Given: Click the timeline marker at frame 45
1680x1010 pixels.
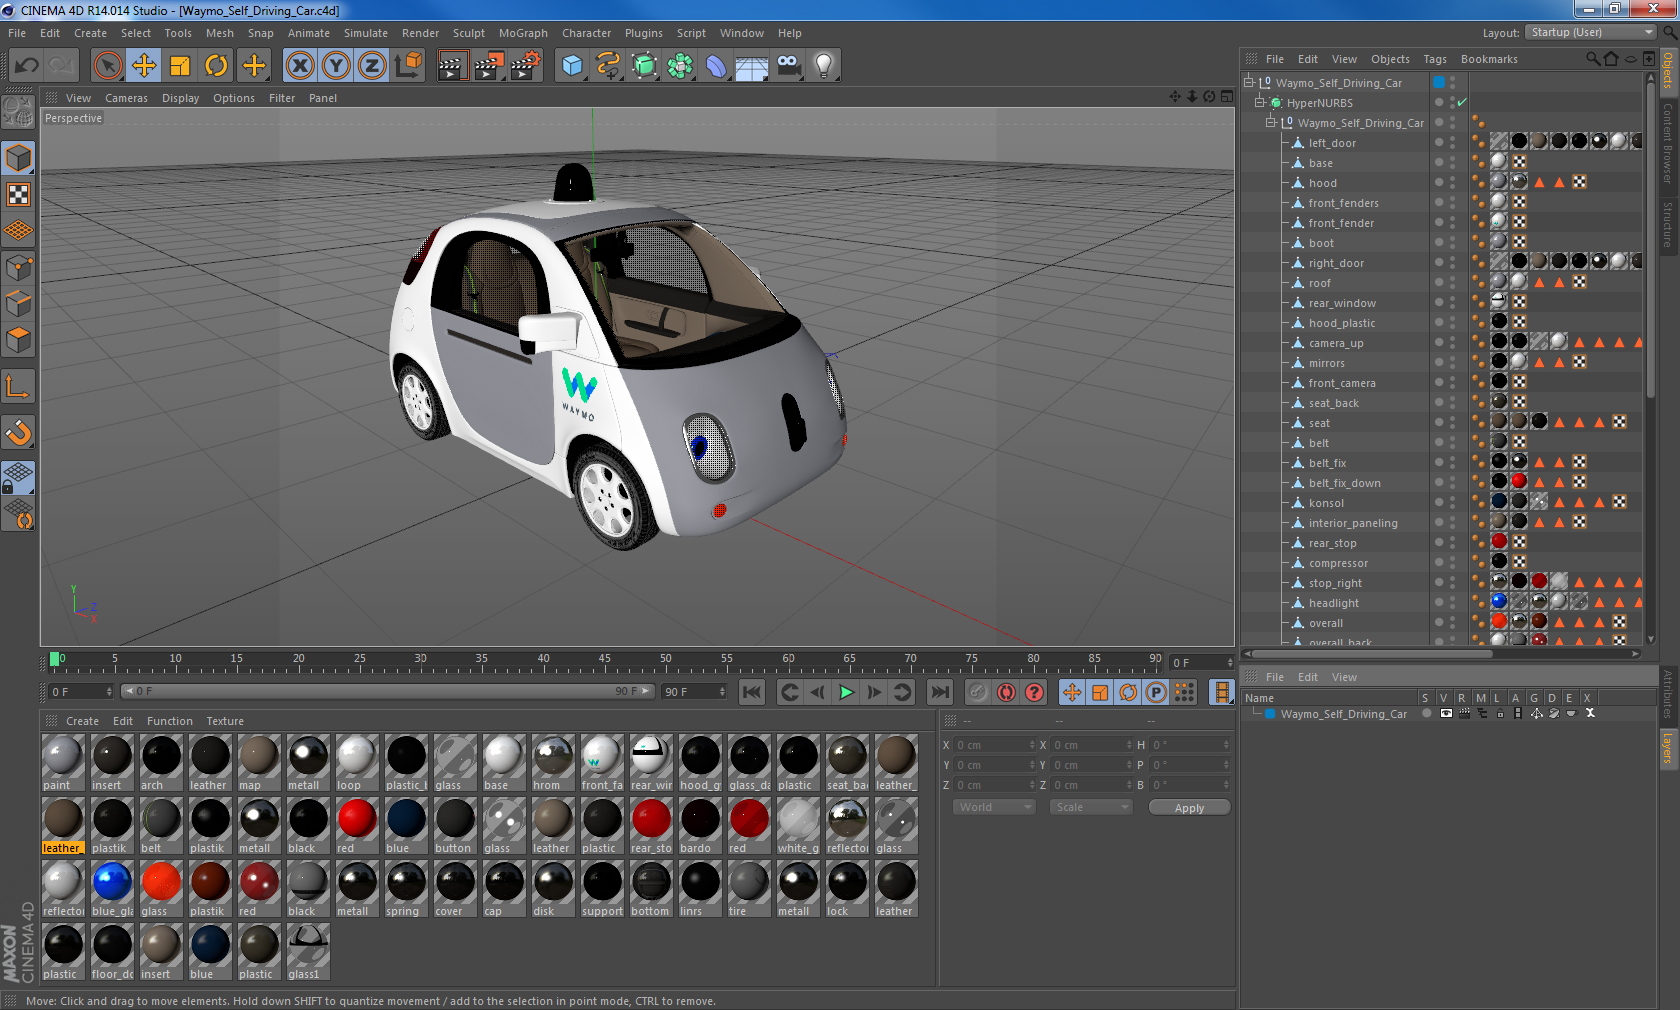Looking at the screenshot, I should point(604,659).
